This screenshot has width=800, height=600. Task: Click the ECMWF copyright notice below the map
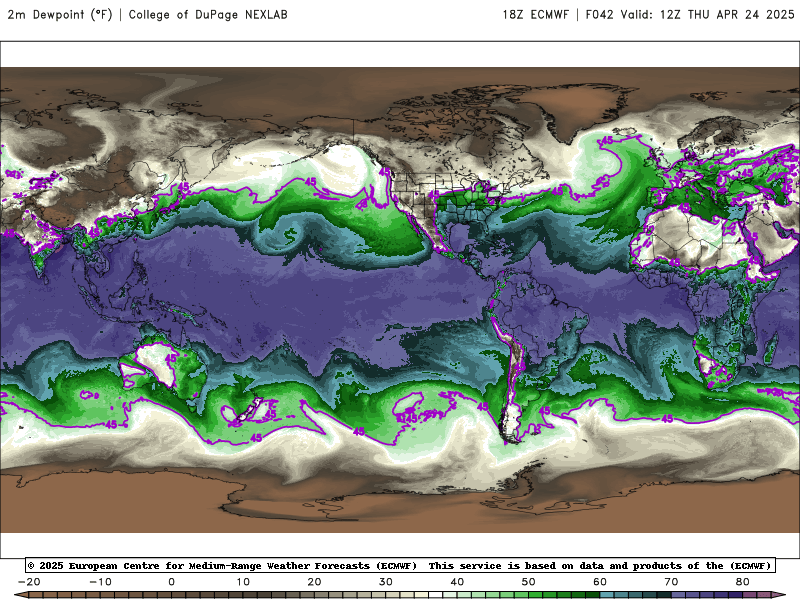tap(400, 565)
